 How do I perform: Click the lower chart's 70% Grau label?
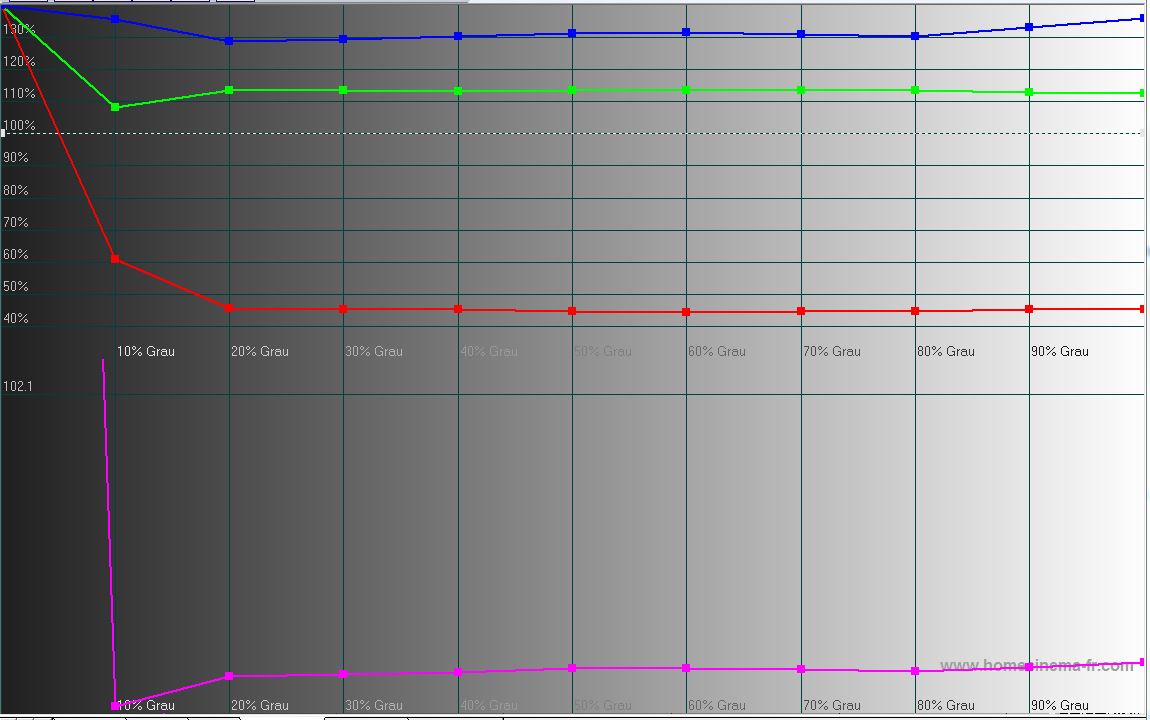pos(831,705)
